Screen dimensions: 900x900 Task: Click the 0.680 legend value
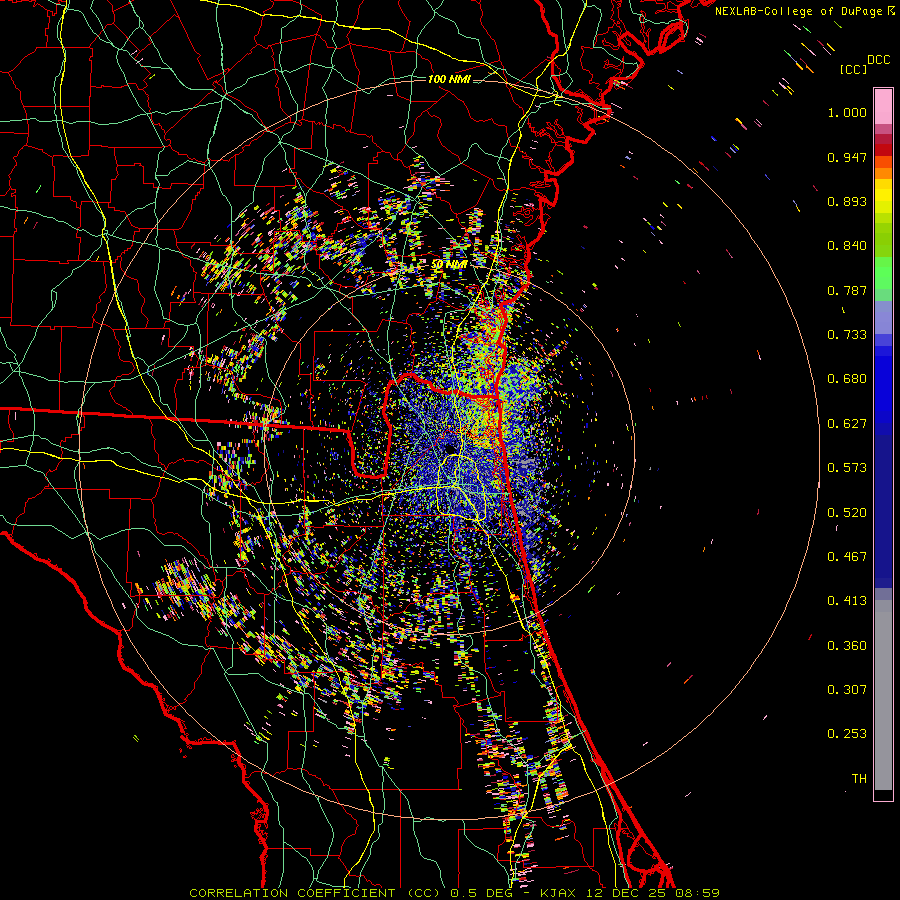pos(847,379)
